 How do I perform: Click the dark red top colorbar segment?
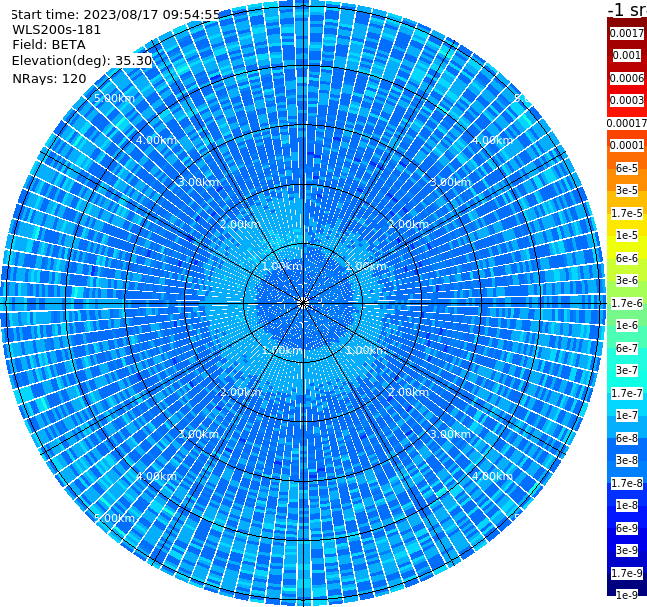627,24
